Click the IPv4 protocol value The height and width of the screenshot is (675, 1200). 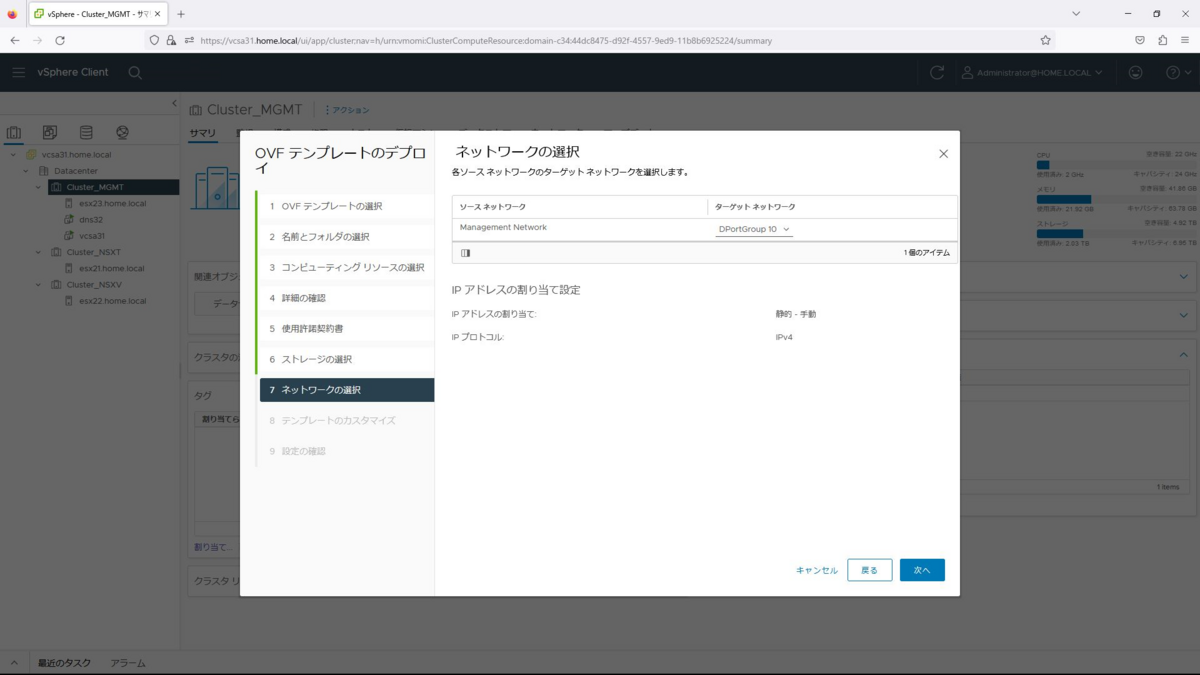pyautogui.click(x=784, y=338)
